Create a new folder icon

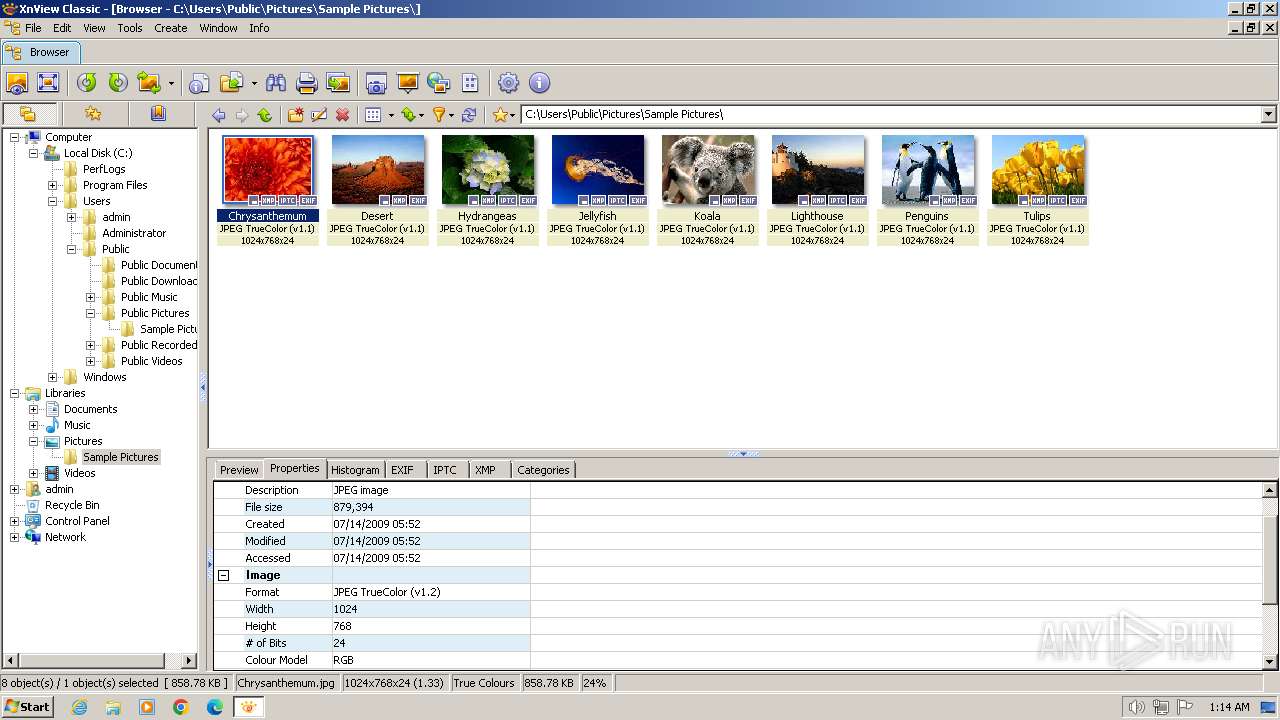pos(296,115)
